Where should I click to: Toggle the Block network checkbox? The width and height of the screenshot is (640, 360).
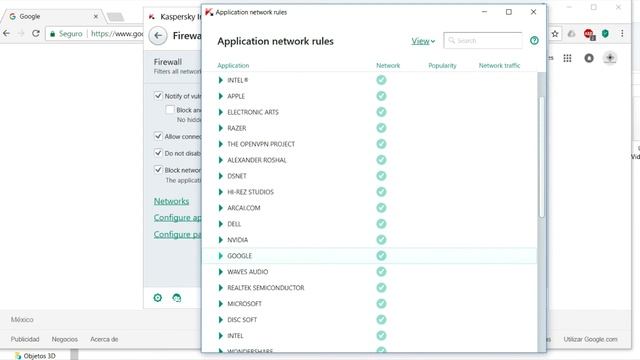point(158,169)
